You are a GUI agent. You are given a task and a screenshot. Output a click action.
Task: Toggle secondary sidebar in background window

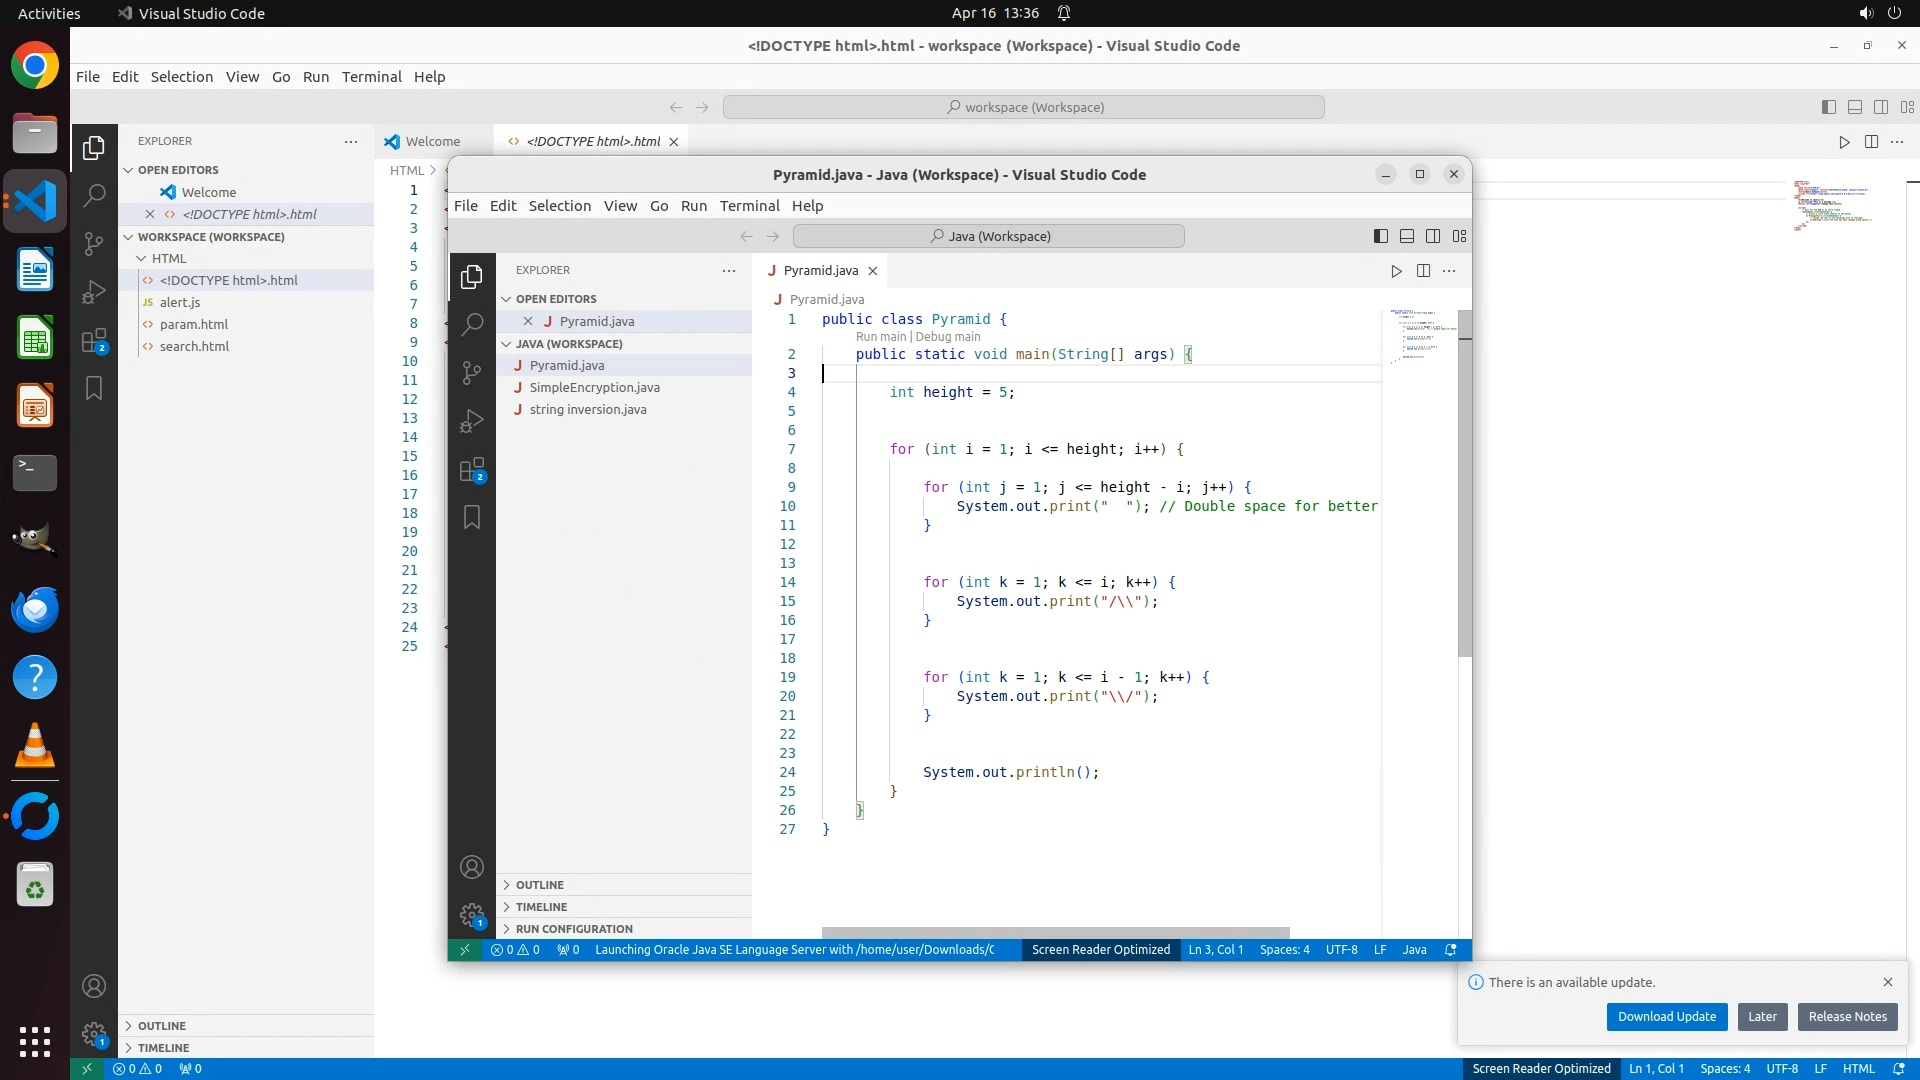click(1880, 107)
